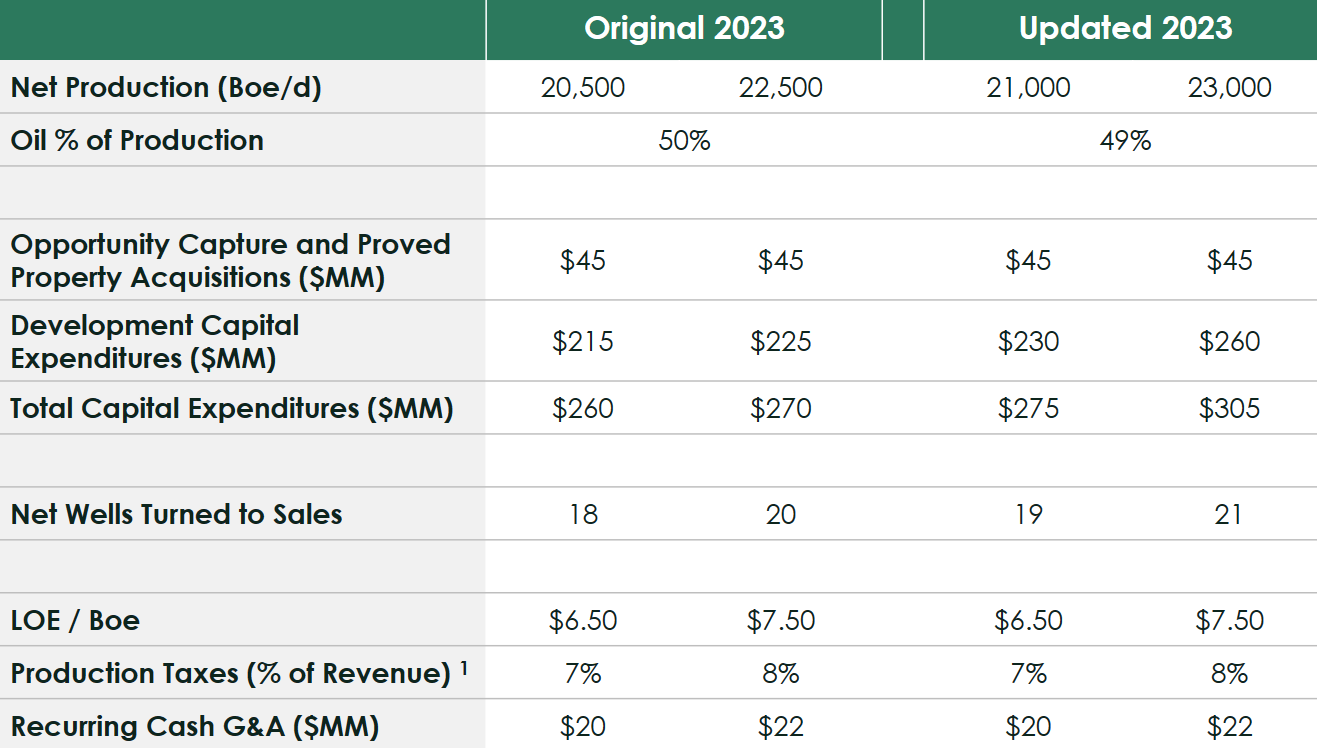Click the first $45 acquisition value

[585, 260]
